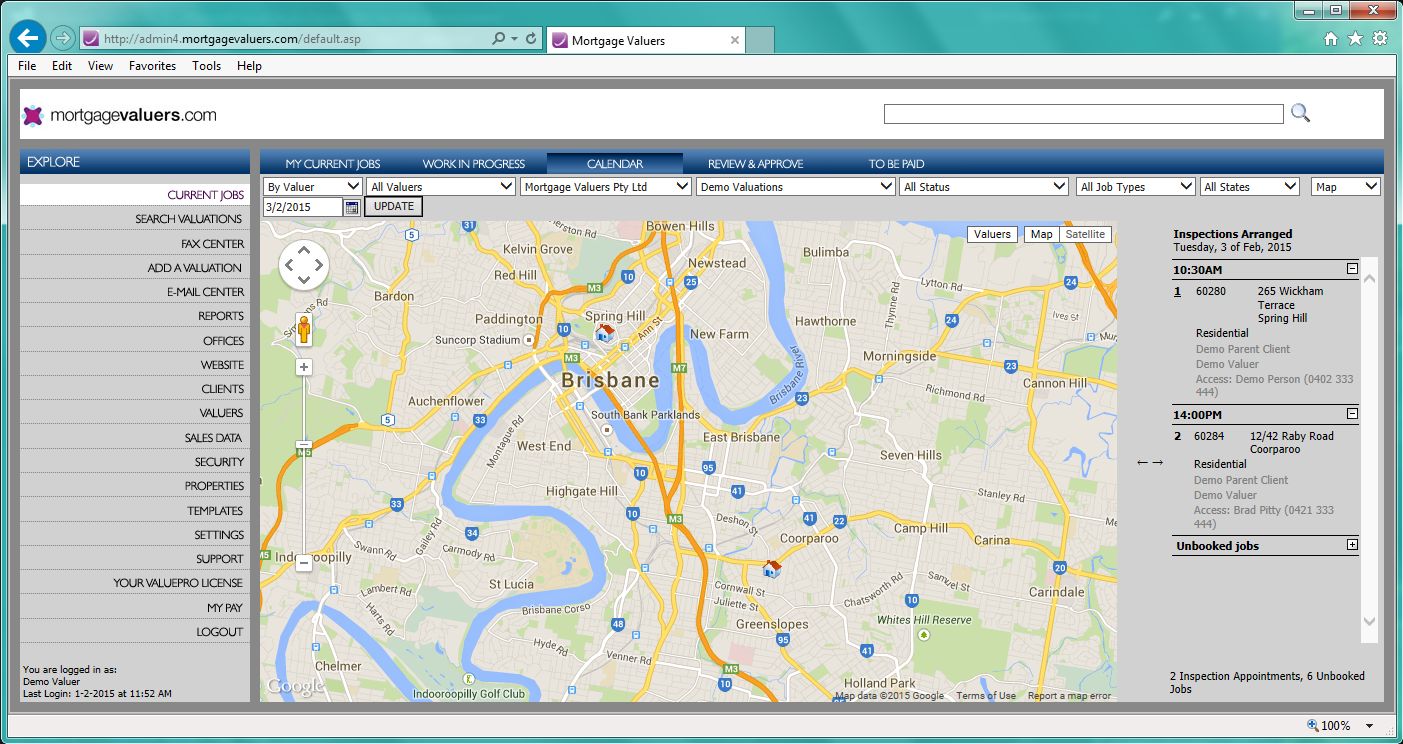The width and height of the screenshot is (1403, 744).
Task: Click the inspections panel scroll up arrow
Action: pyautogui.click(x=1369, y=278)
